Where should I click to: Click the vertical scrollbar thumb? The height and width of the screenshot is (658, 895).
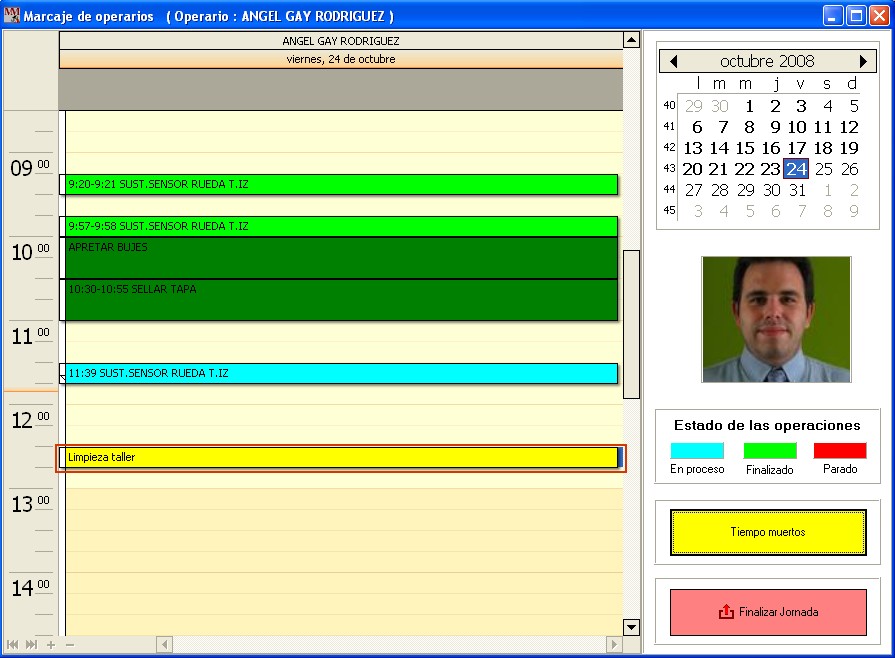click(x=631, y=324)
